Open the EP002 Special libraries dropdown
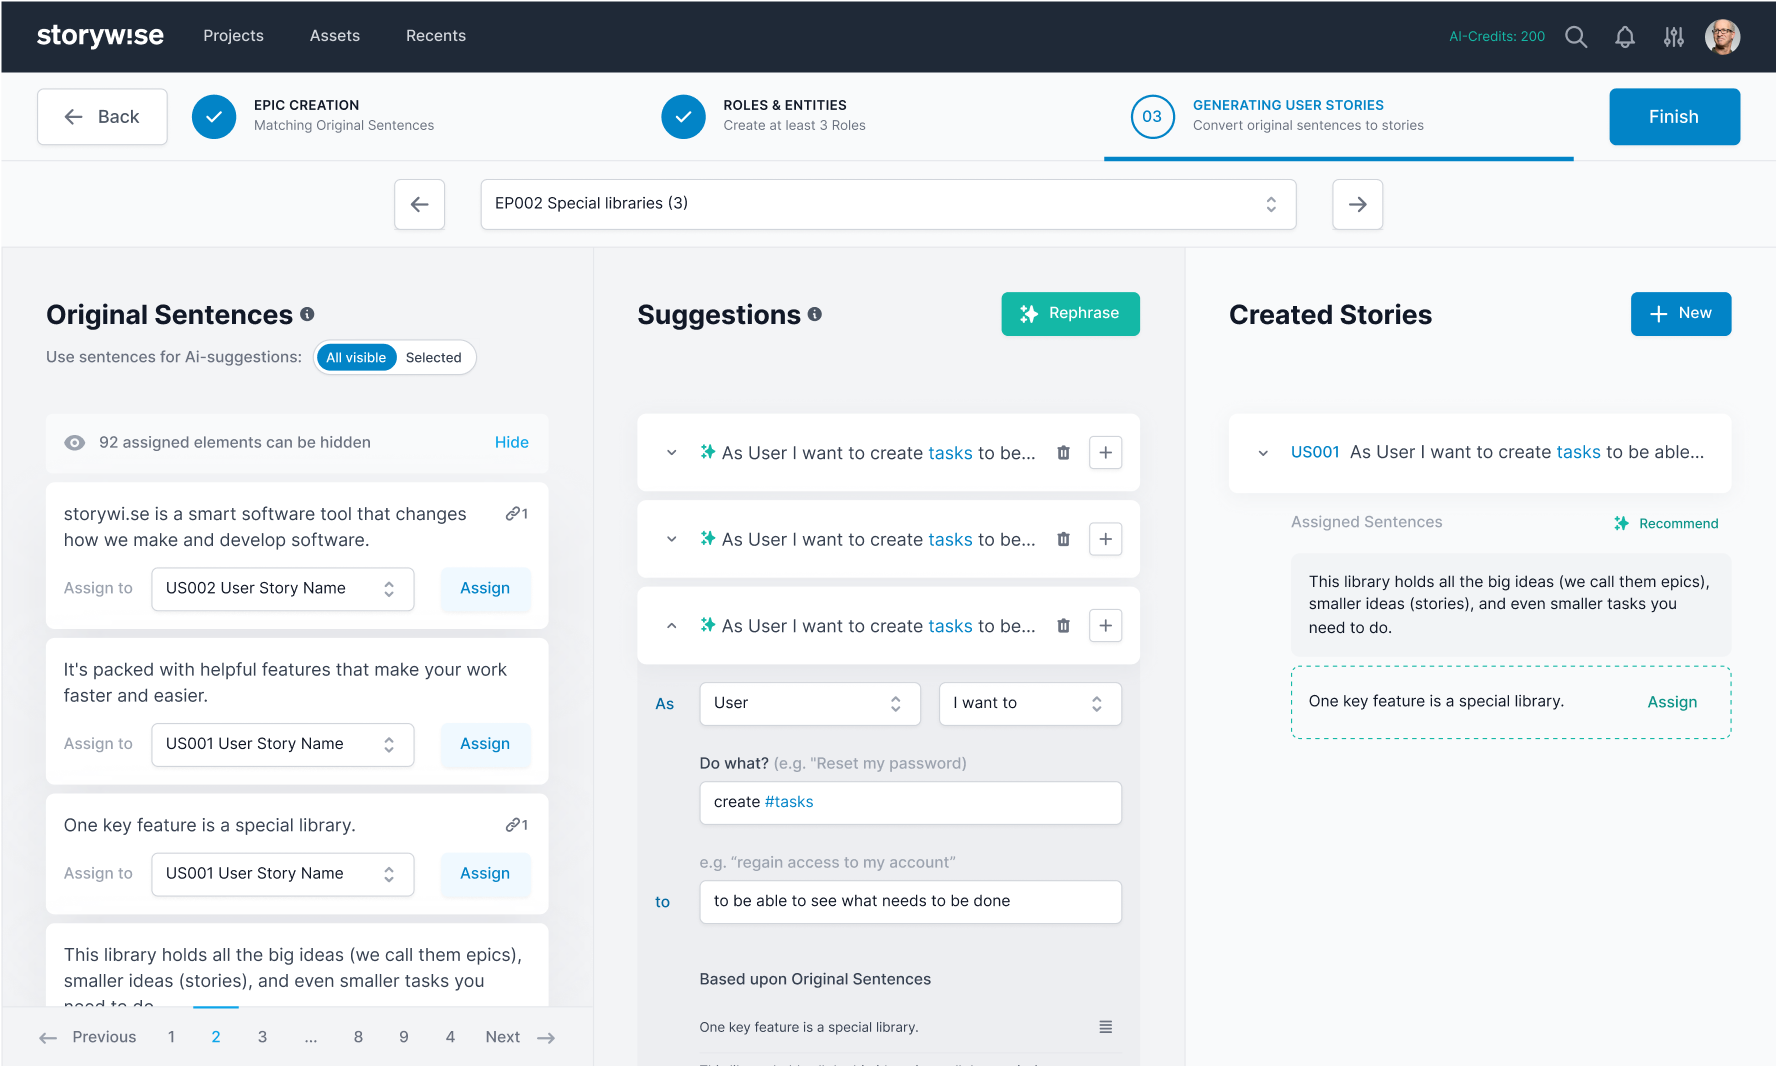The height and width of the screenshot is (1066, 1776). pos(887,204)
